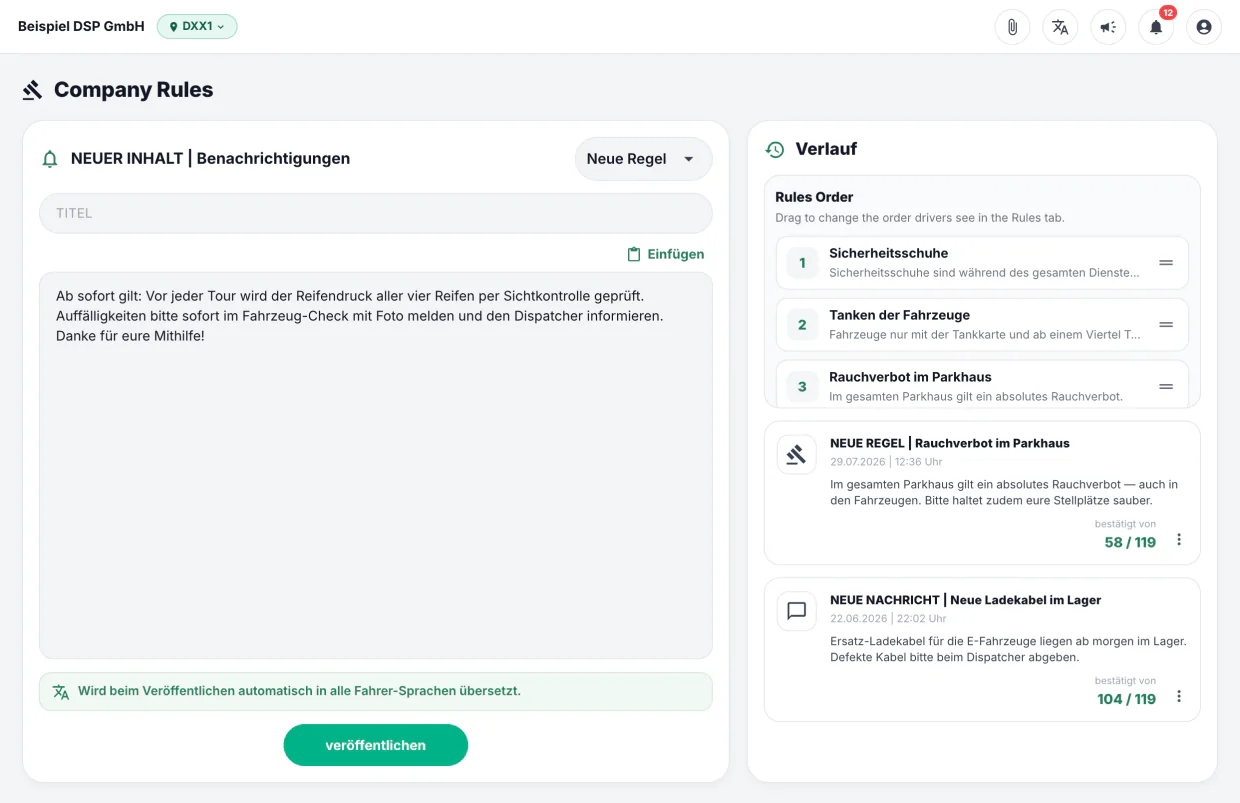Click the veröffentlichen button
1240x803 pixels.
tap(376, 745)
